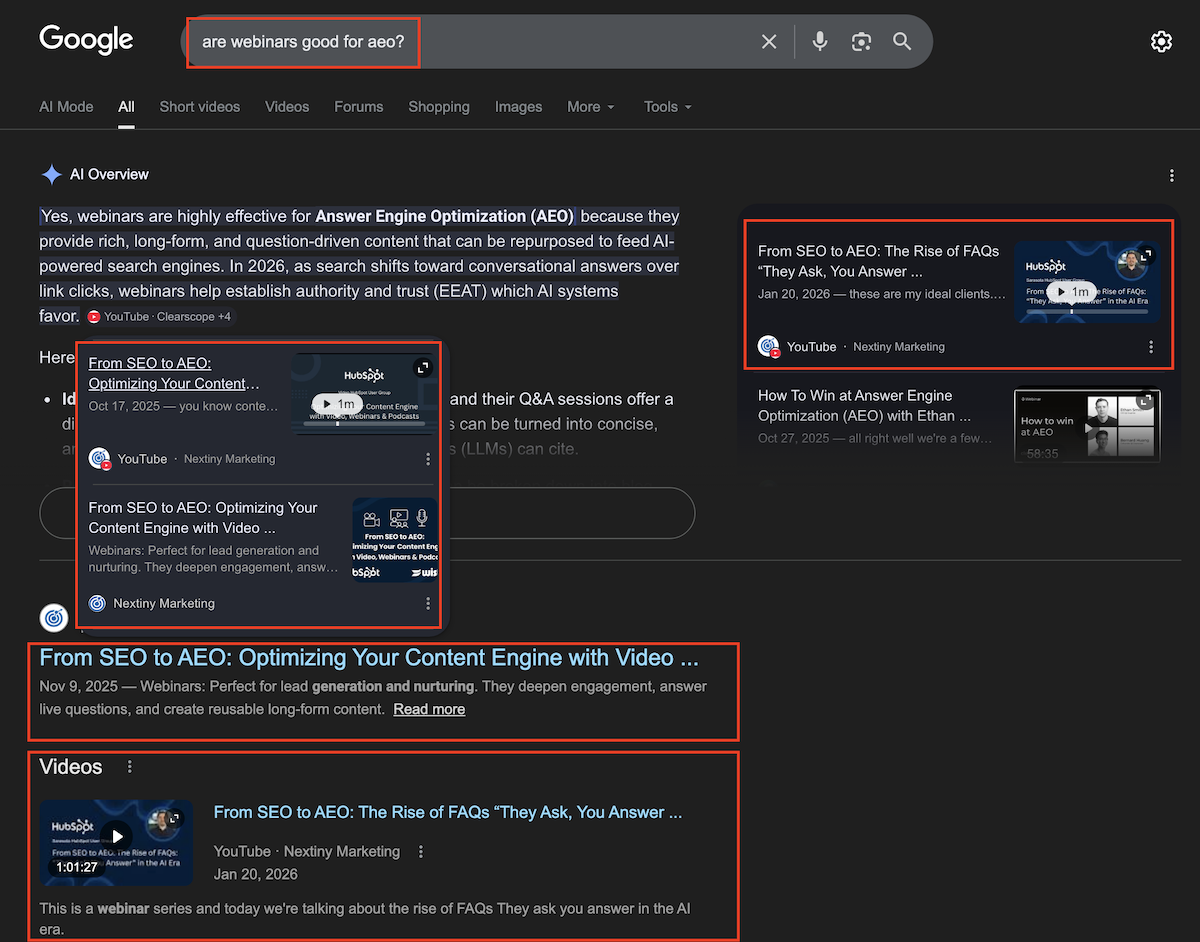Click the Jan 20, 2026 video date
1200x942 pixels.
pos(256,874)
